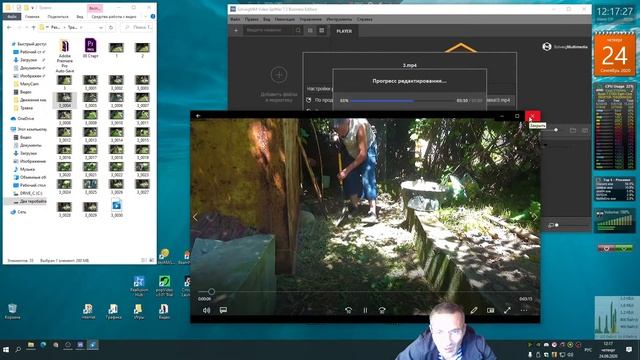Open Игры desktop folder shortcut
Image resolution: width=640 pixels, height=360 pixels.
click(138, 311)
